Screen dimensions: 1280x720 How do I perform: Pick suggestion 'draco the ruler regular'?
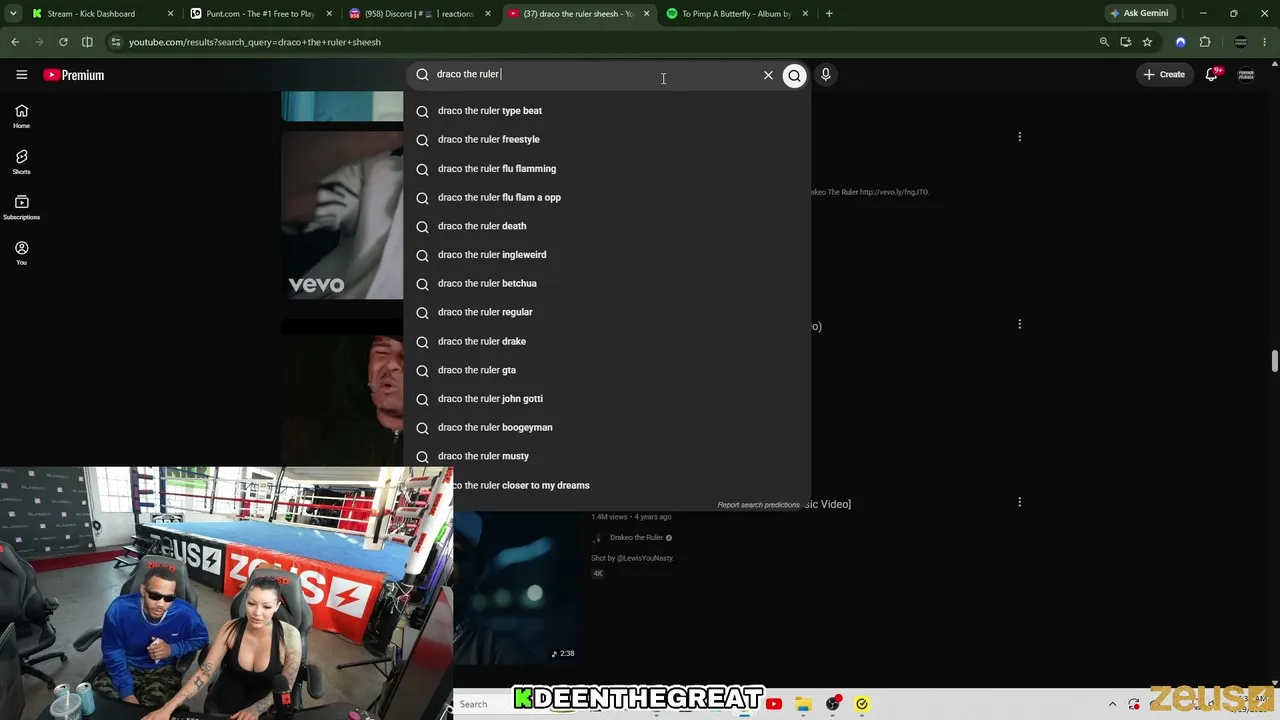tap(606, 312)
